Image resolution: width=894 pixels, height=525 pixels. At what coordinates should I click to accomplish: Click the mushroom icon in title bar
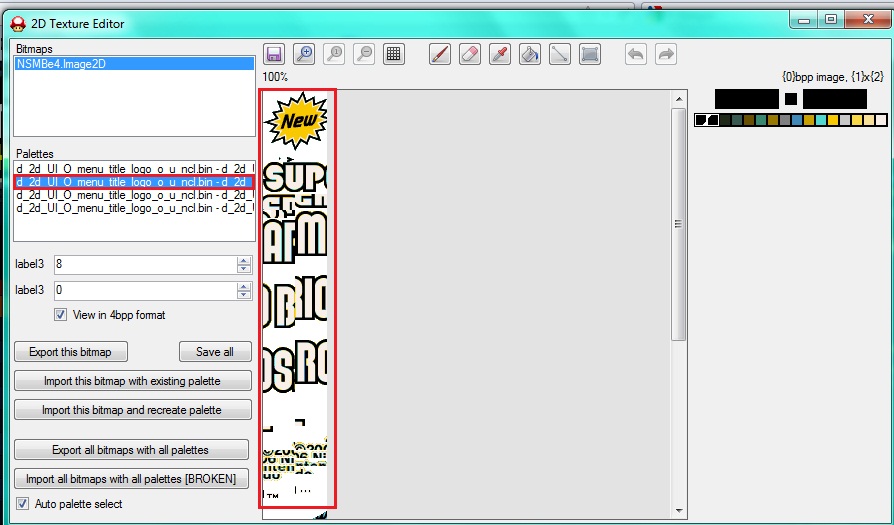18,23
